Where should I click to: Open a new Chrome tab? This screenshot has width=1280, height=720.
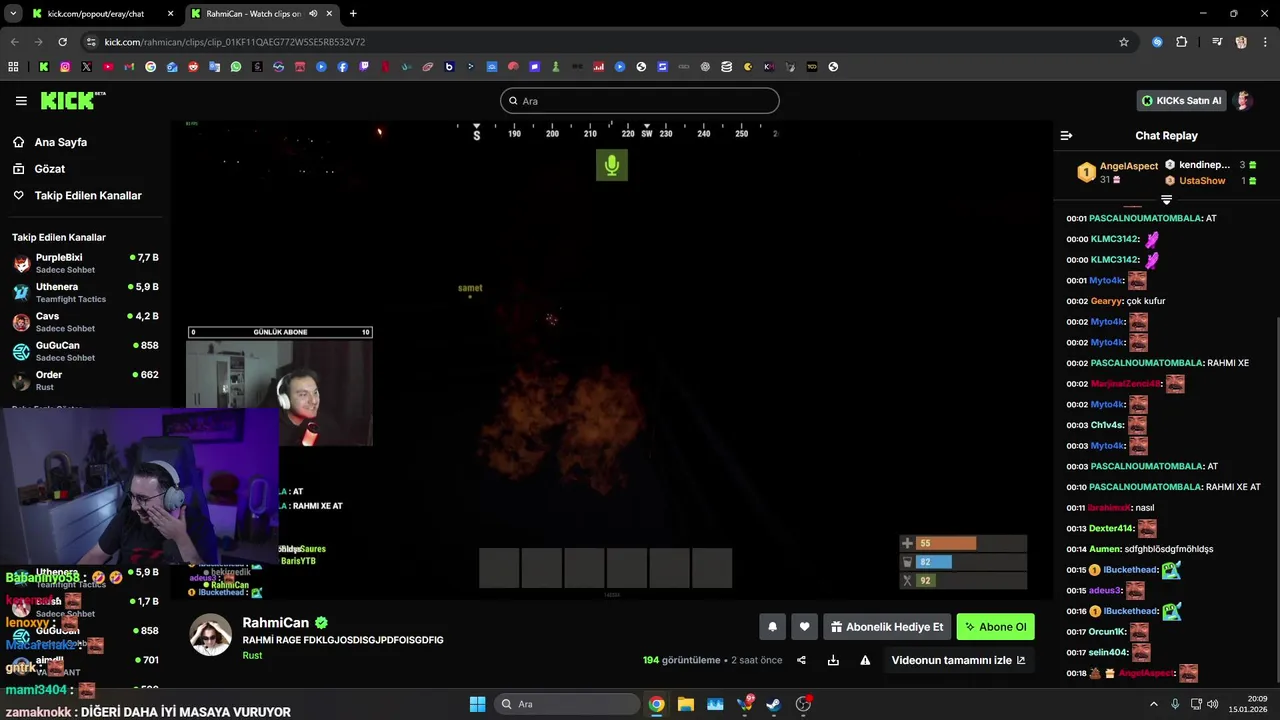(x=353, y=14)
